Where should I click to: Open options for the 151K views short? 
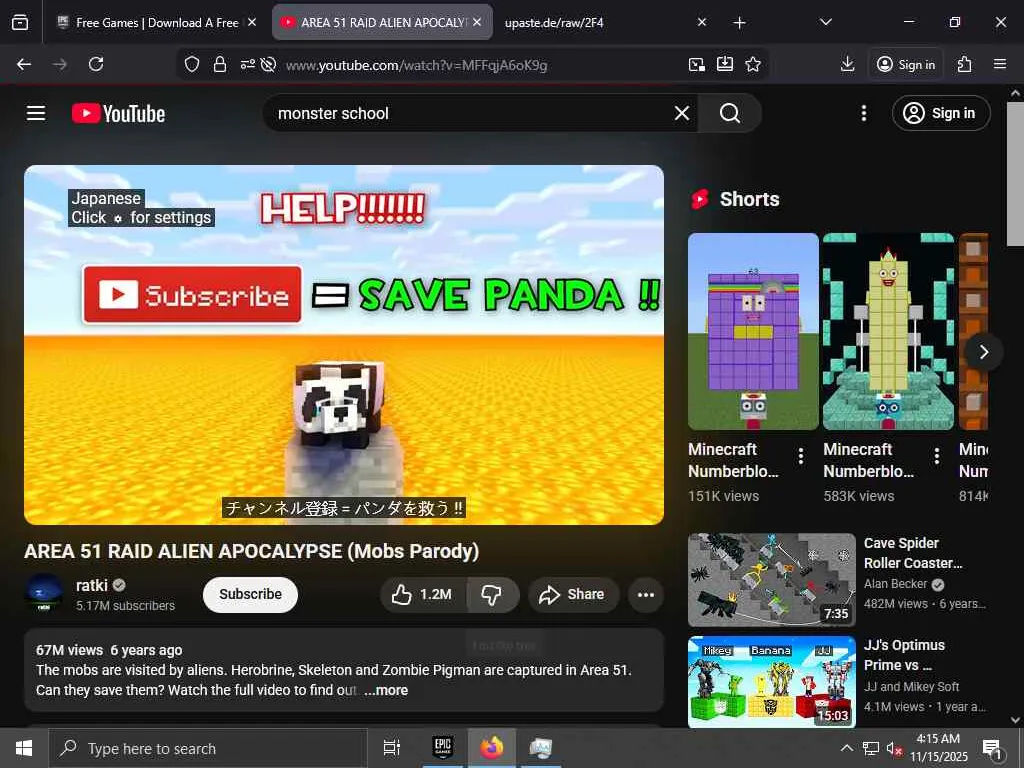coord(801,456)
